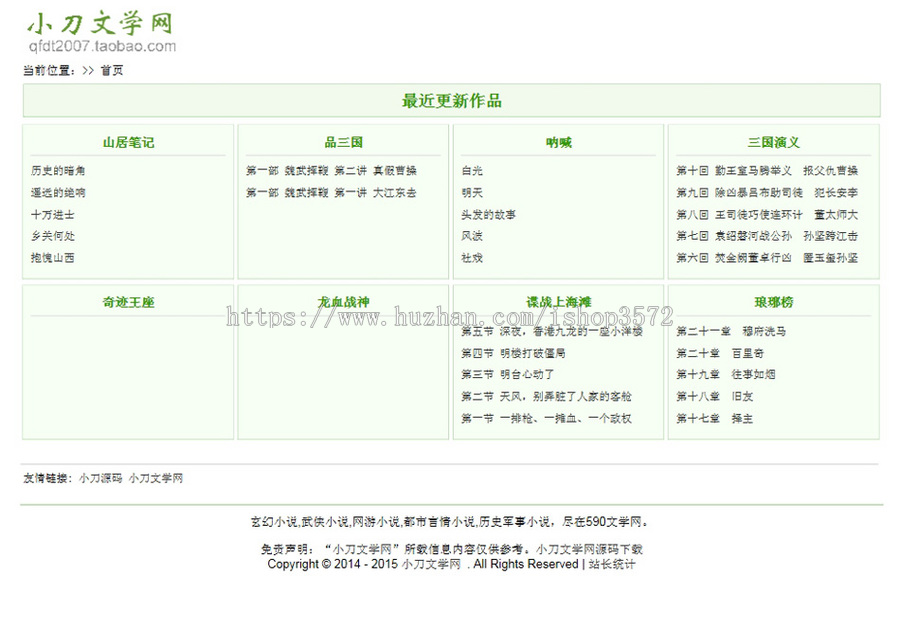Screen dimensions: 900x629
Task: Open 第十九章 往事如烟 chapter
Action: 726,374
